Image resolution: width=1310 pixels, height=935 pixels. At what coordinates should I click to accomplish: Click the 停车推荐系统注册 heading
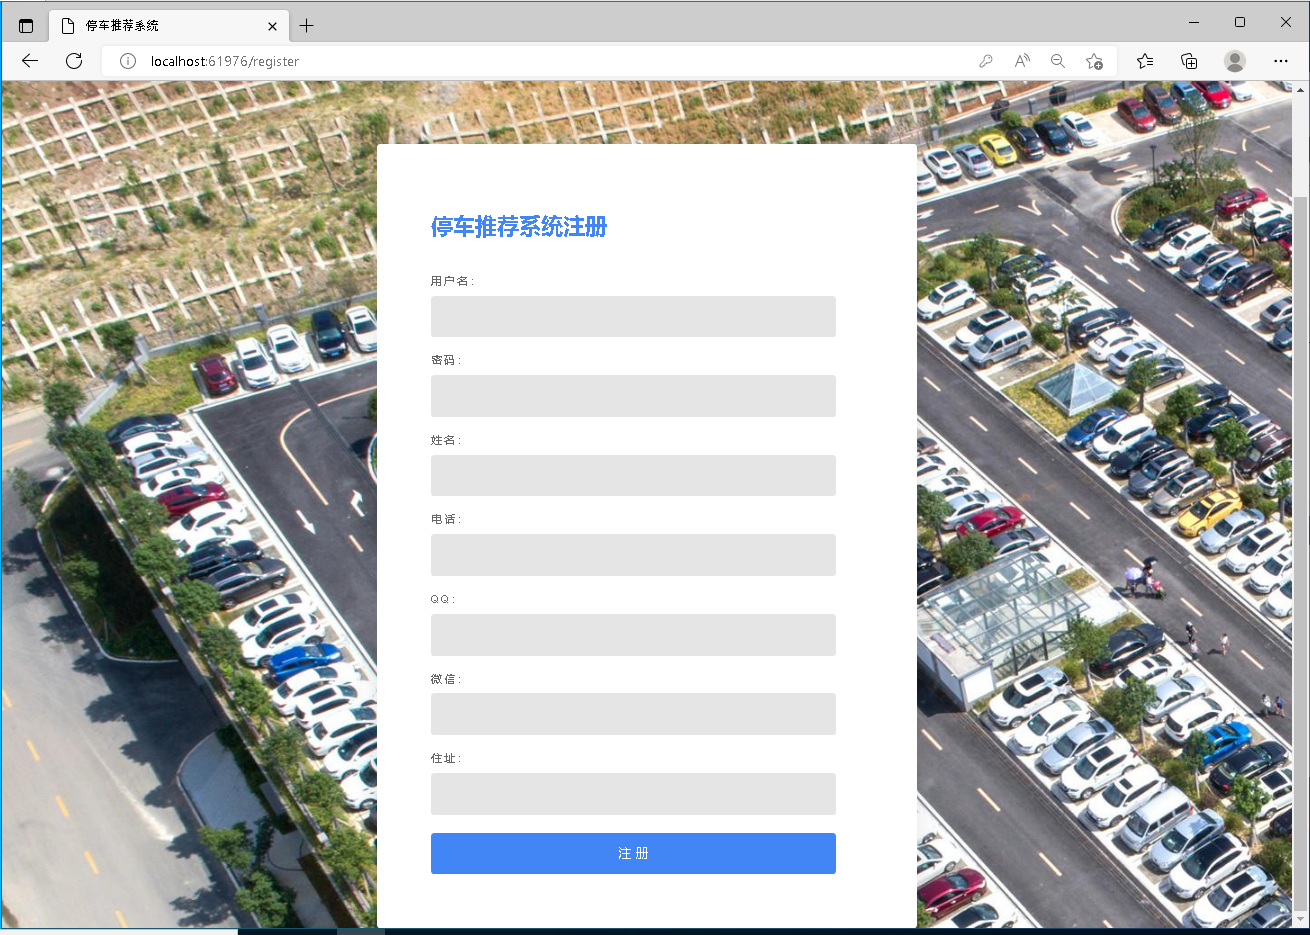(x=519, y=227)
